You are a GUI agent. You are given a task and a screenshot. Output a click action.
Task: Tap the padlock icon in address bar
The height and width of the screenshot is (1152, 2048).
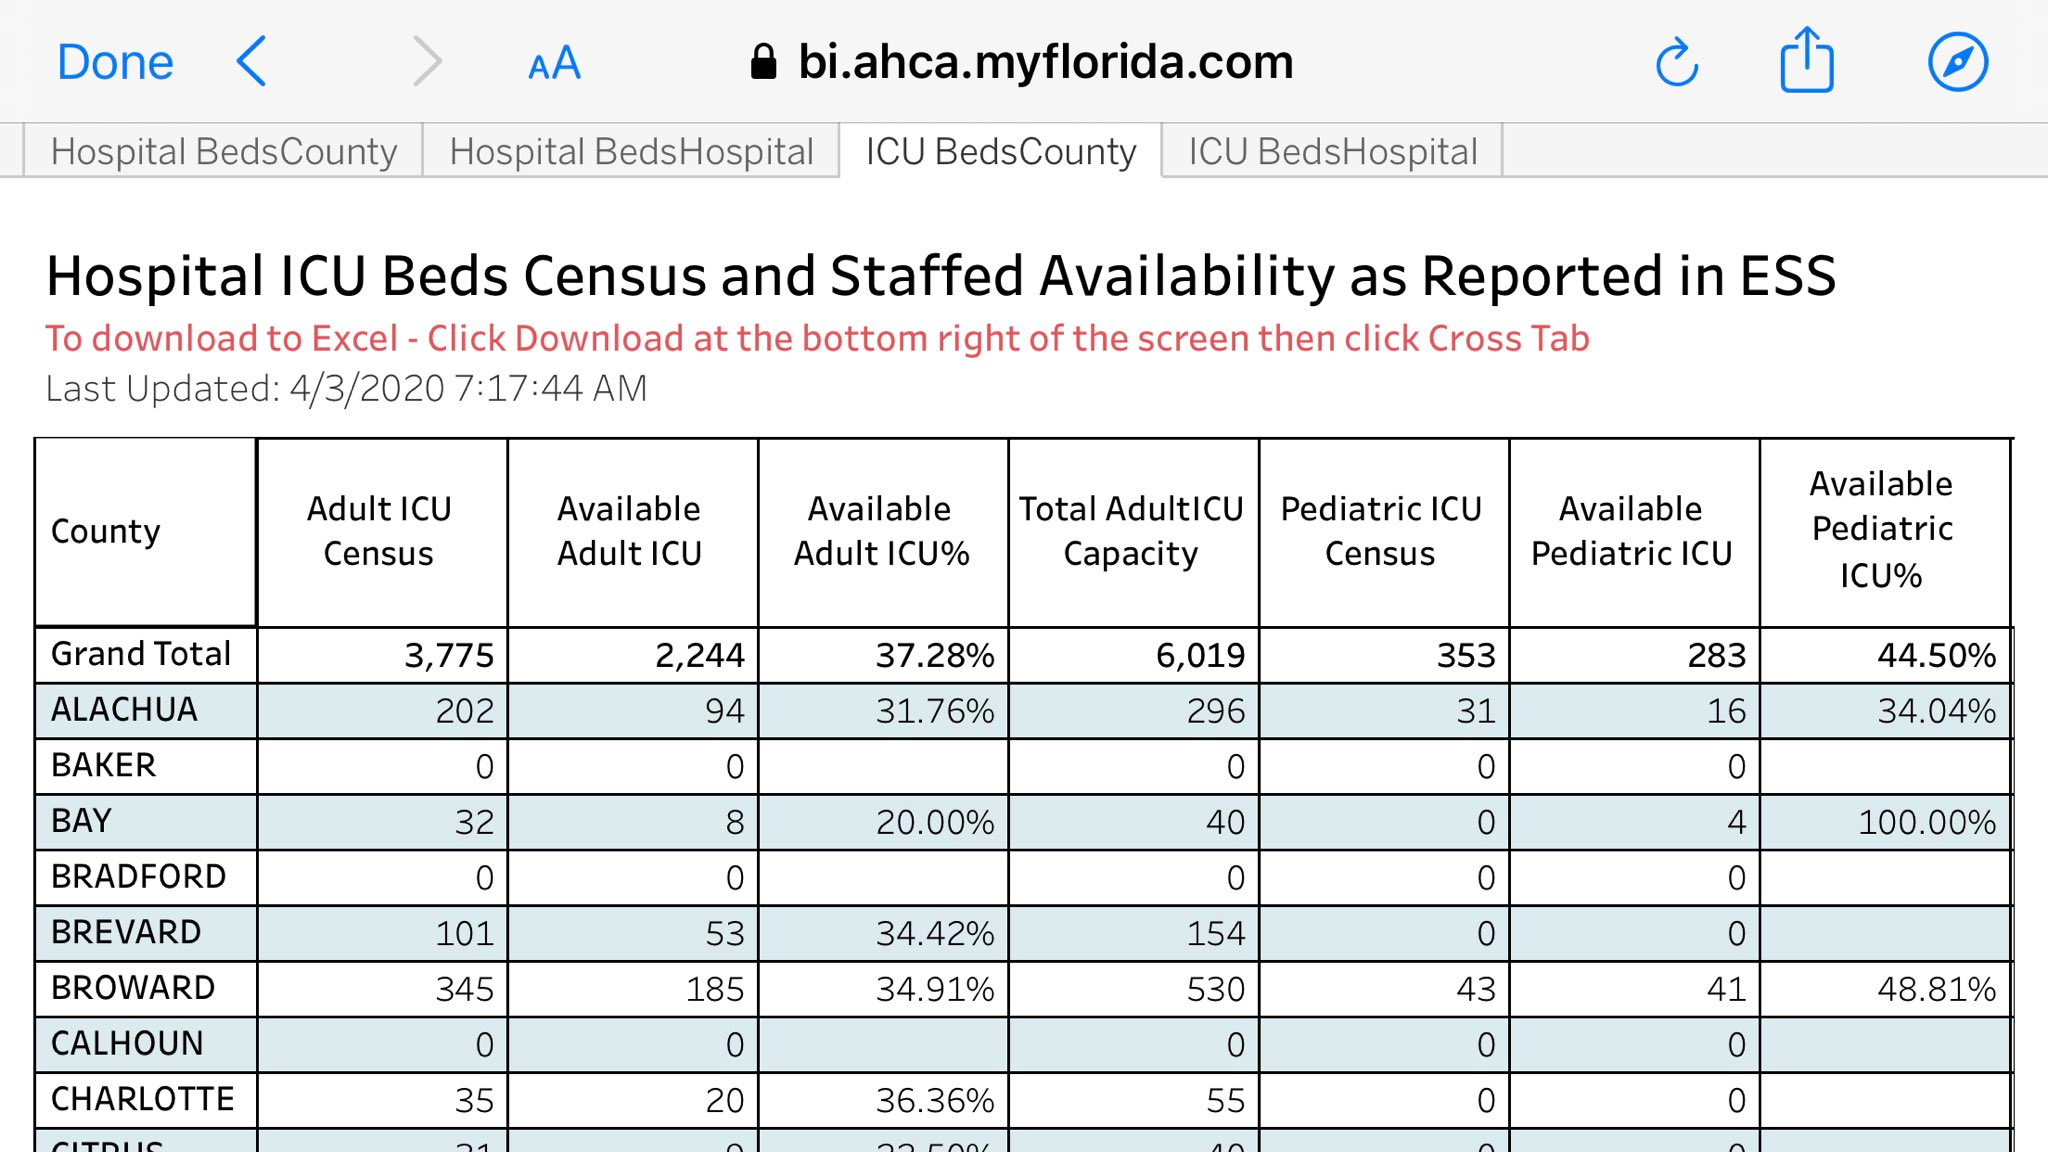pos(764,62)
